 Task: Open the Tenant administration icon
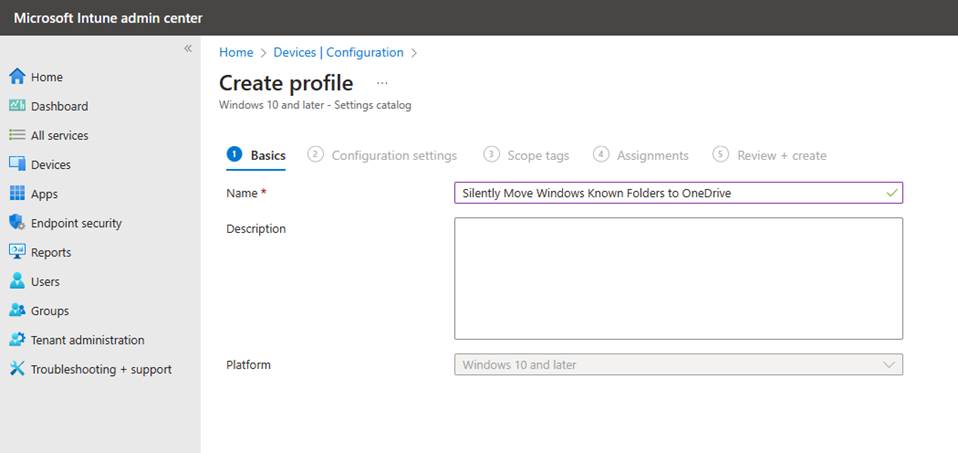[17, 340]
